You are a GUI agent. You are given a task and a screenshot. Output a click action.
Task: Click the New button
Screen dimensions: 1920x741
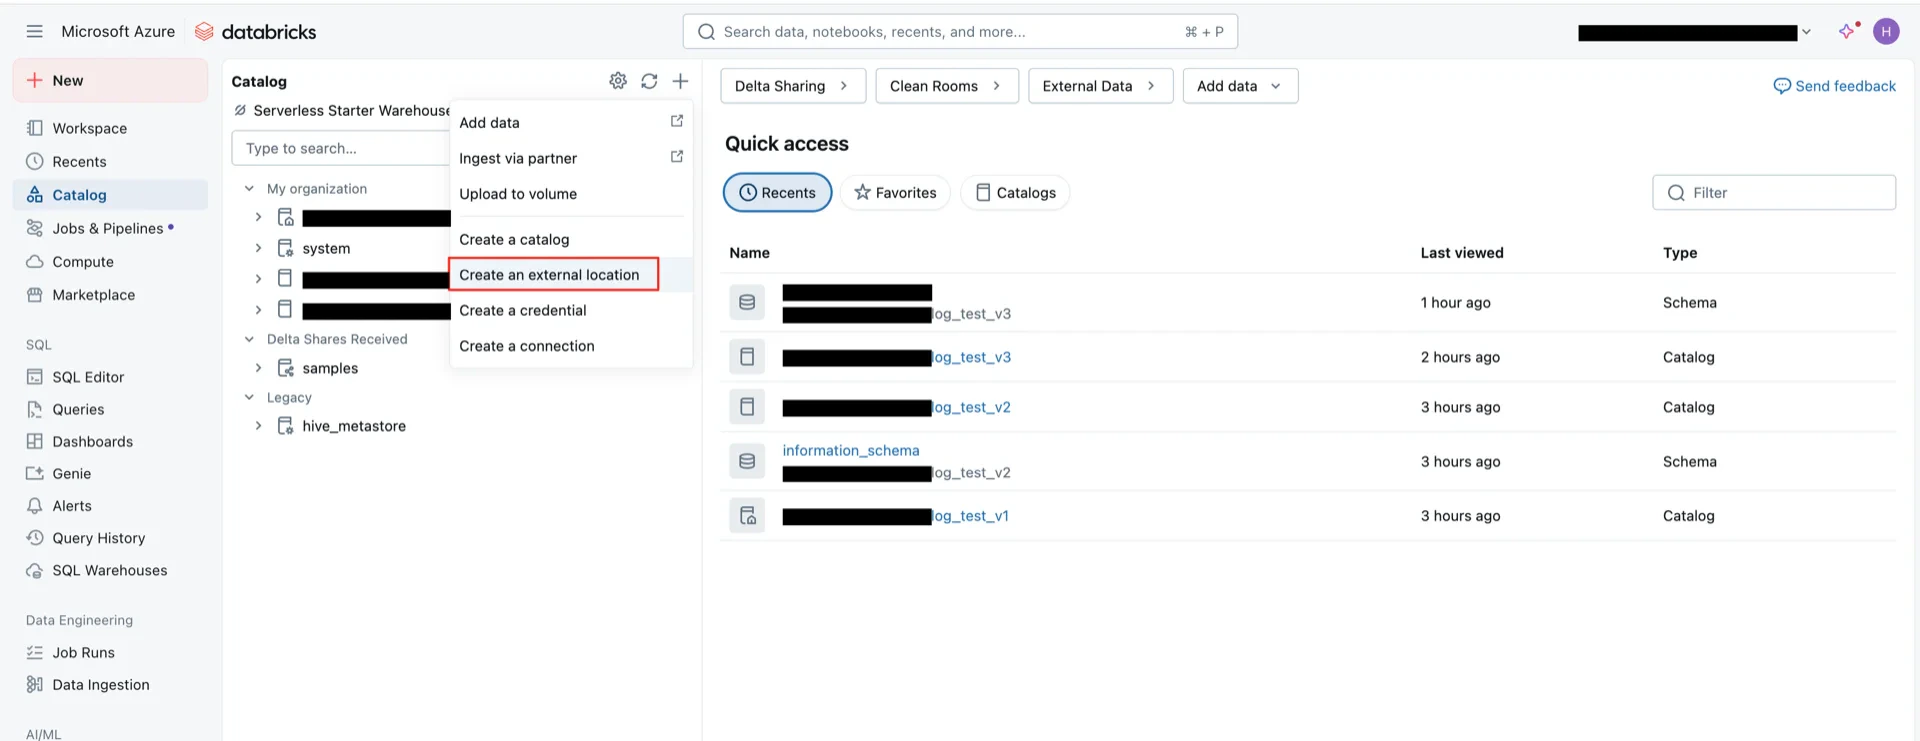pyautogui.click(x=110, y=80)
